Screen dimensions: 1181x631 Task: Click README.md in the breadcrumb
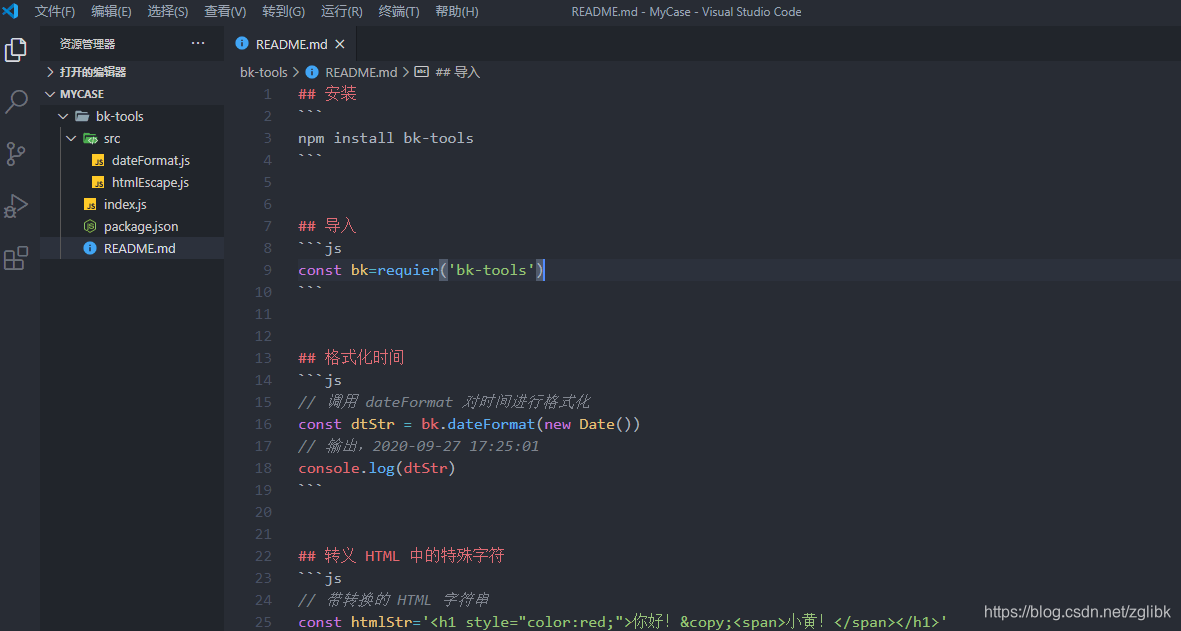tap(361, 72)
